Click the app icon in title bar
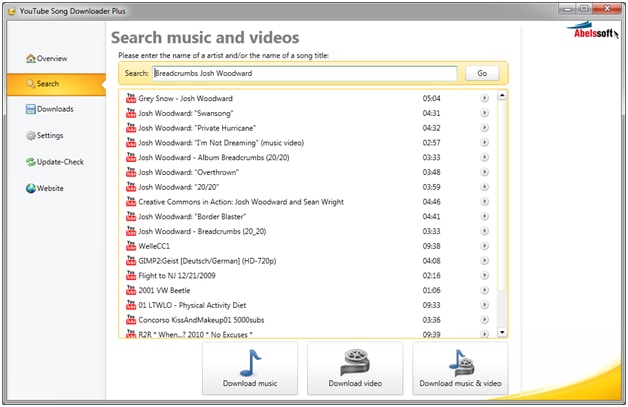The height and width of the screenshot is (407, 628). 12,11
